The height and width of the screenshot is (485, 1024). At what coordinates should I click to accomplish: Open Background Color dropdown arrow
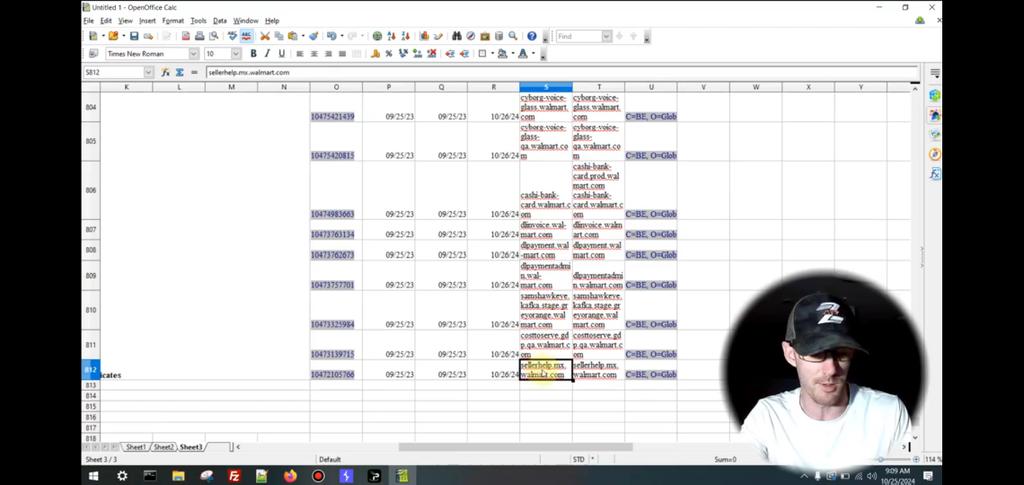click(x=513, y=54)
